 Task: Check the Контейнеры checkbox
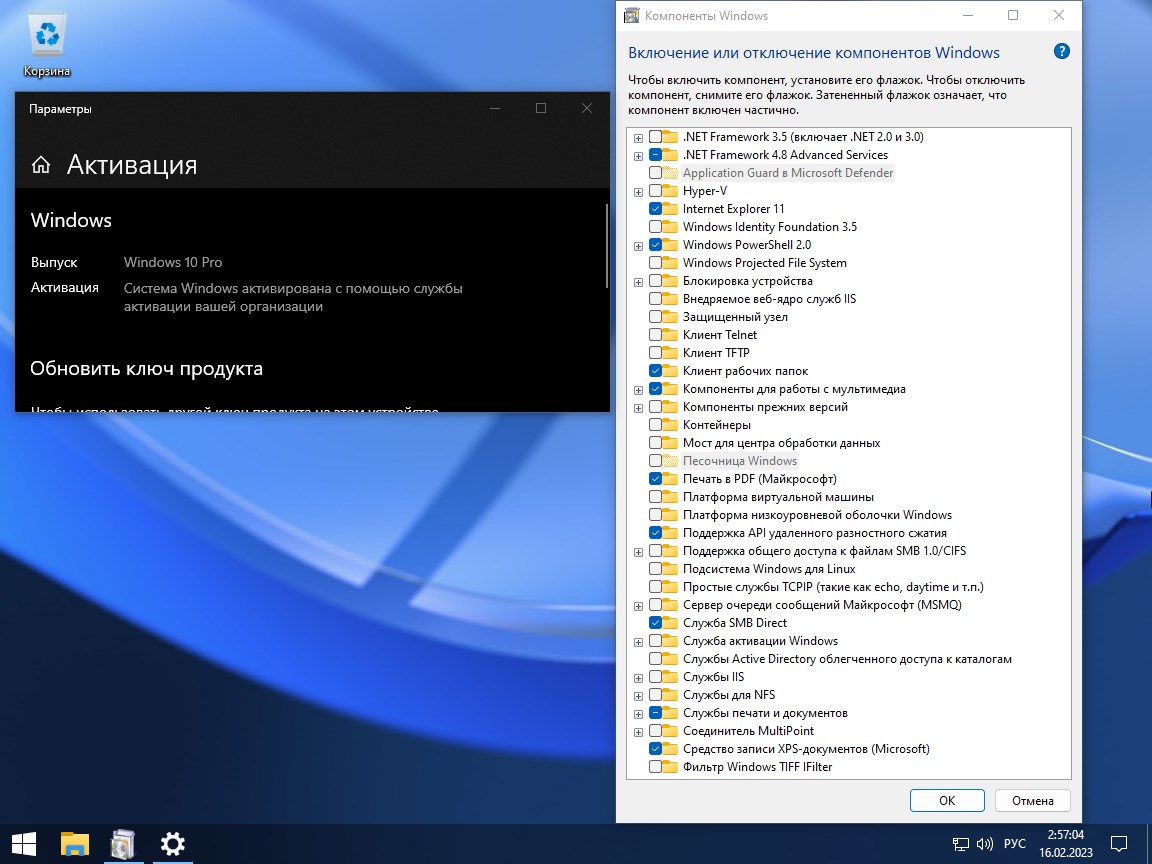pos(655,425)
